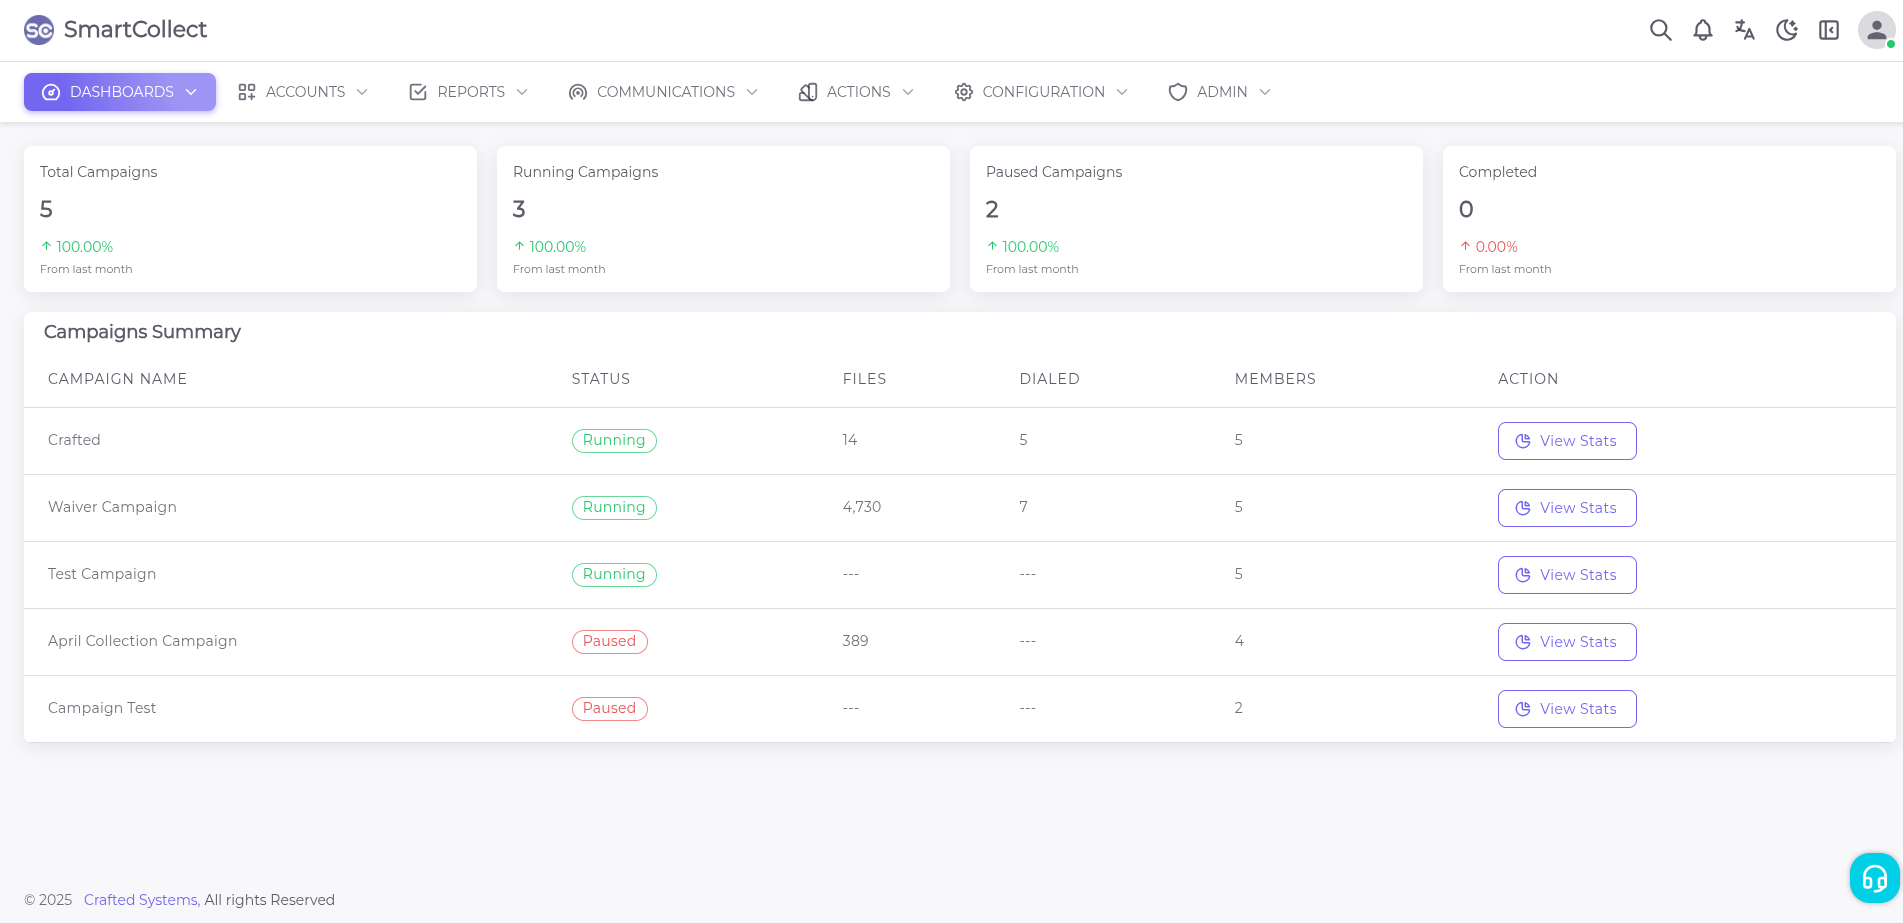
Task: View Stats for the Crafted campaign
Action: pyautogui.click(x=1566, y=441)
